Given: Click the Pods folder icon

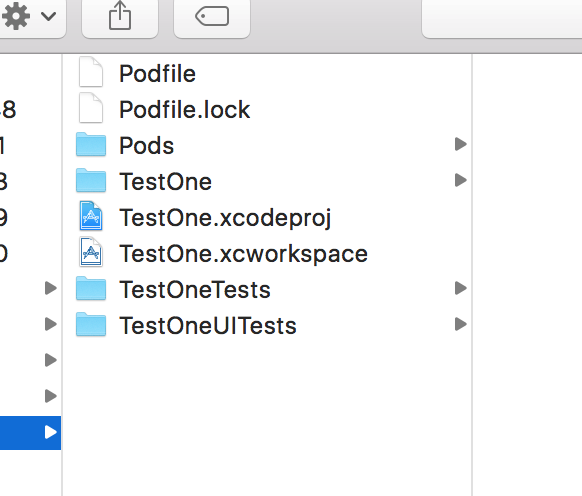Looking at the screenshot, I should coord(91,144).
